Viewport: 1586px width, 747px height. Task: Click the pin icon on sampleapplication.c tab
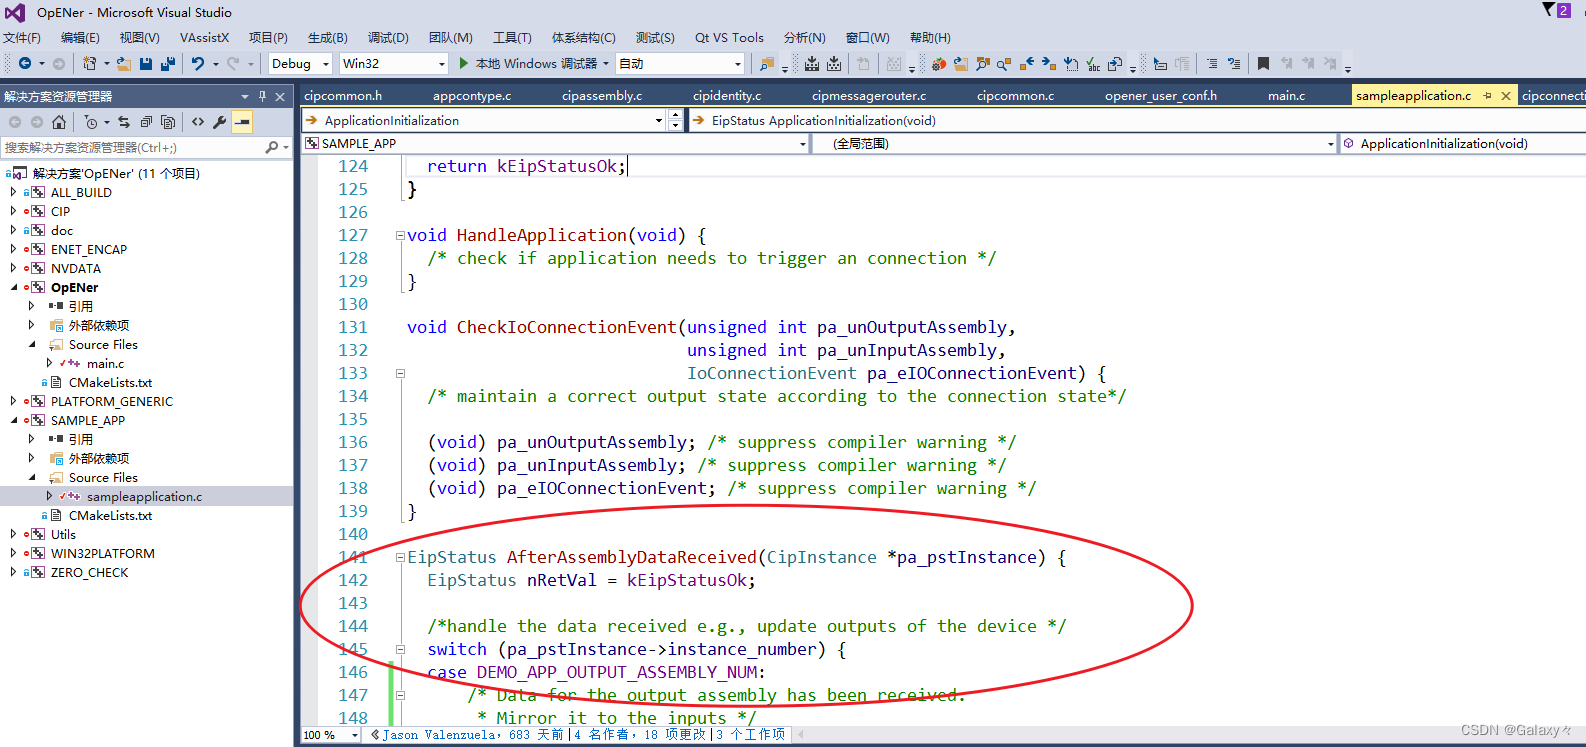pos(1487,96)
